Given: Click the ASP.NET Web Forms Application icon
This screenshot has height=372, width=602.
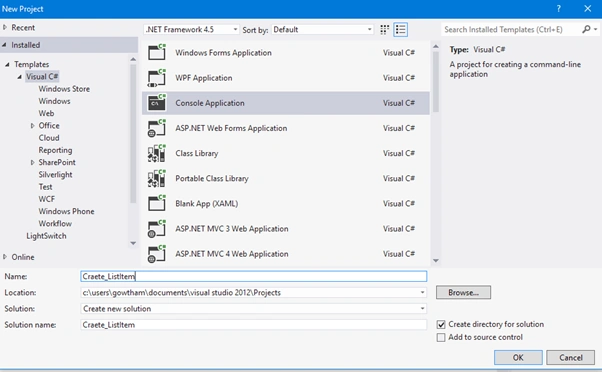Looking at the screenshot, I should (157, 128).
